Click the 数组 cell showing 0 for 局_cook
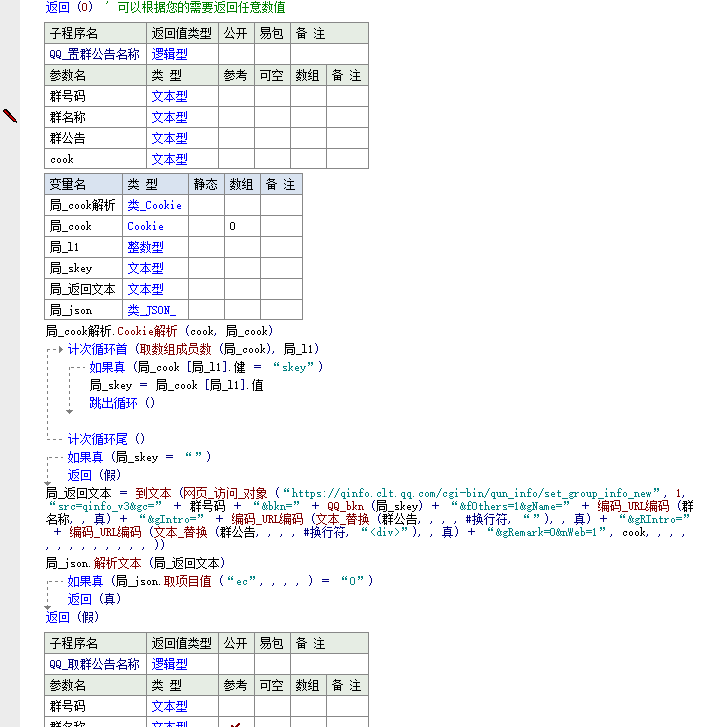Image resolution: width=708 pixels, height=727 pixels. (x=242, y=226)
